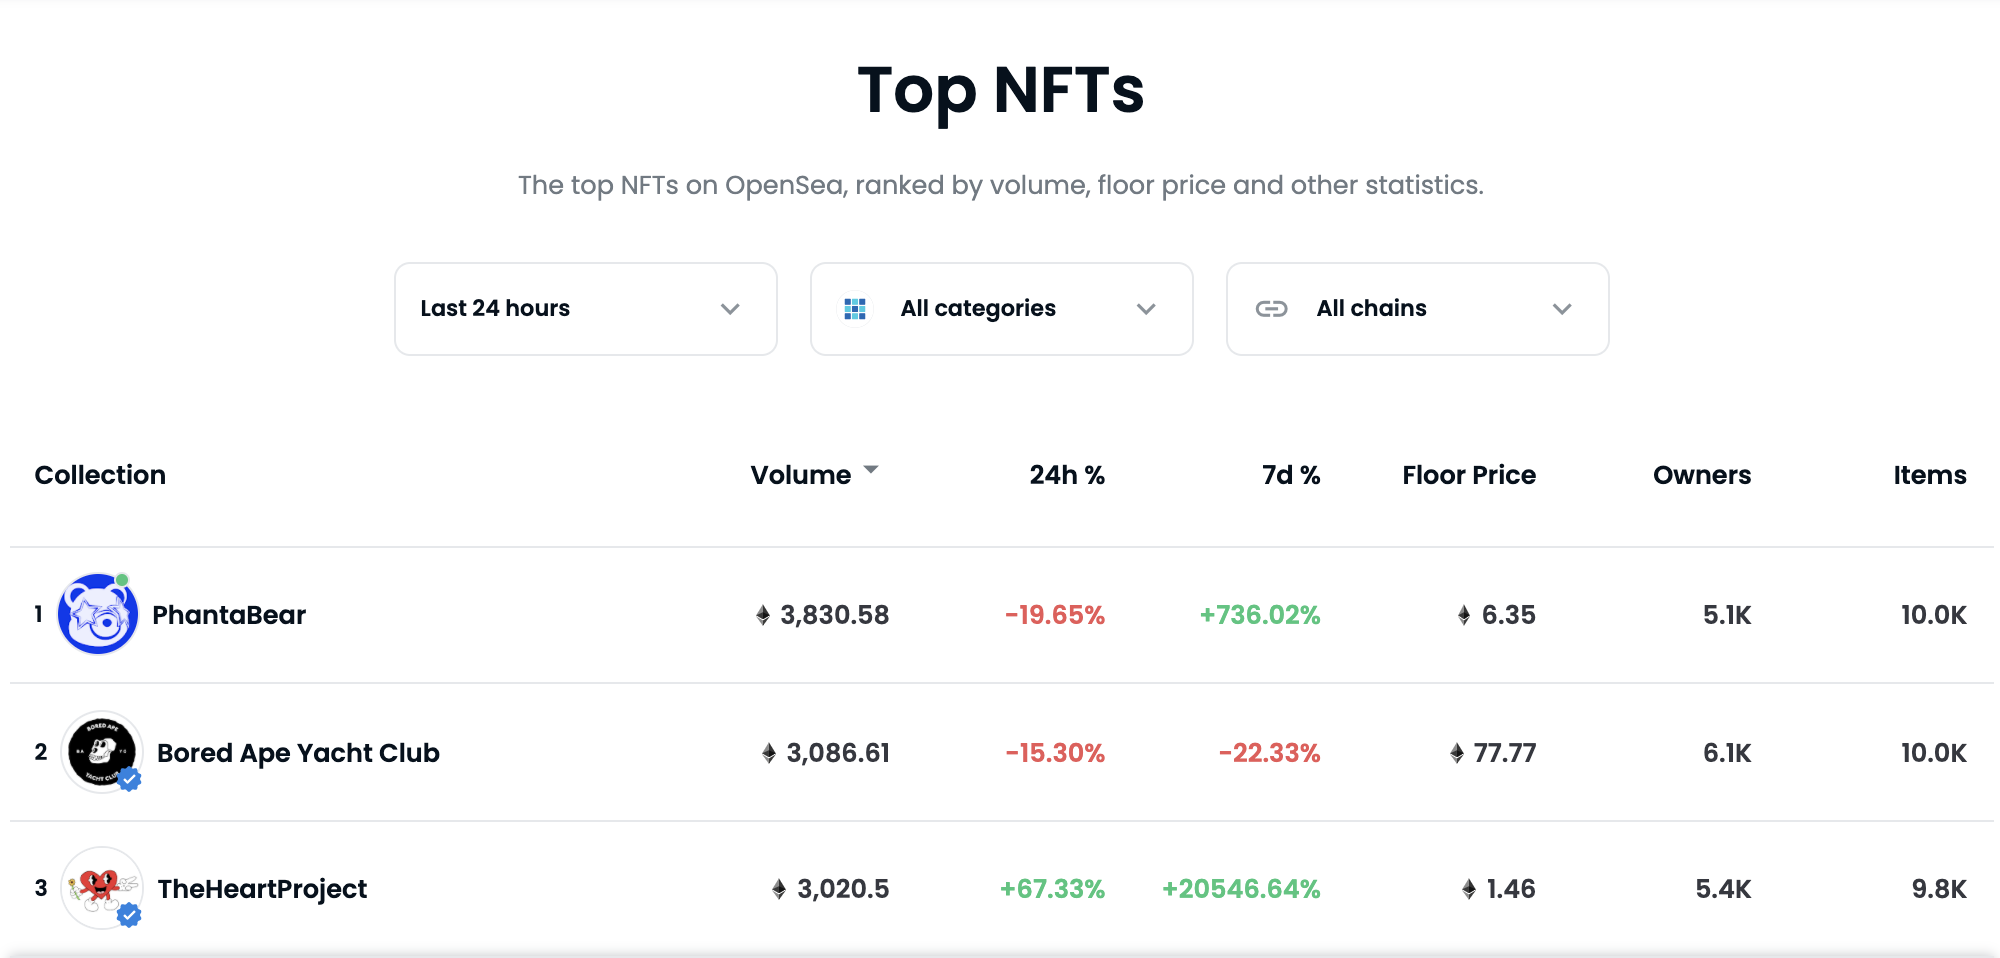Click TheHeartProject verified badge
This screenshot has width=2000, height=958.
129,915
